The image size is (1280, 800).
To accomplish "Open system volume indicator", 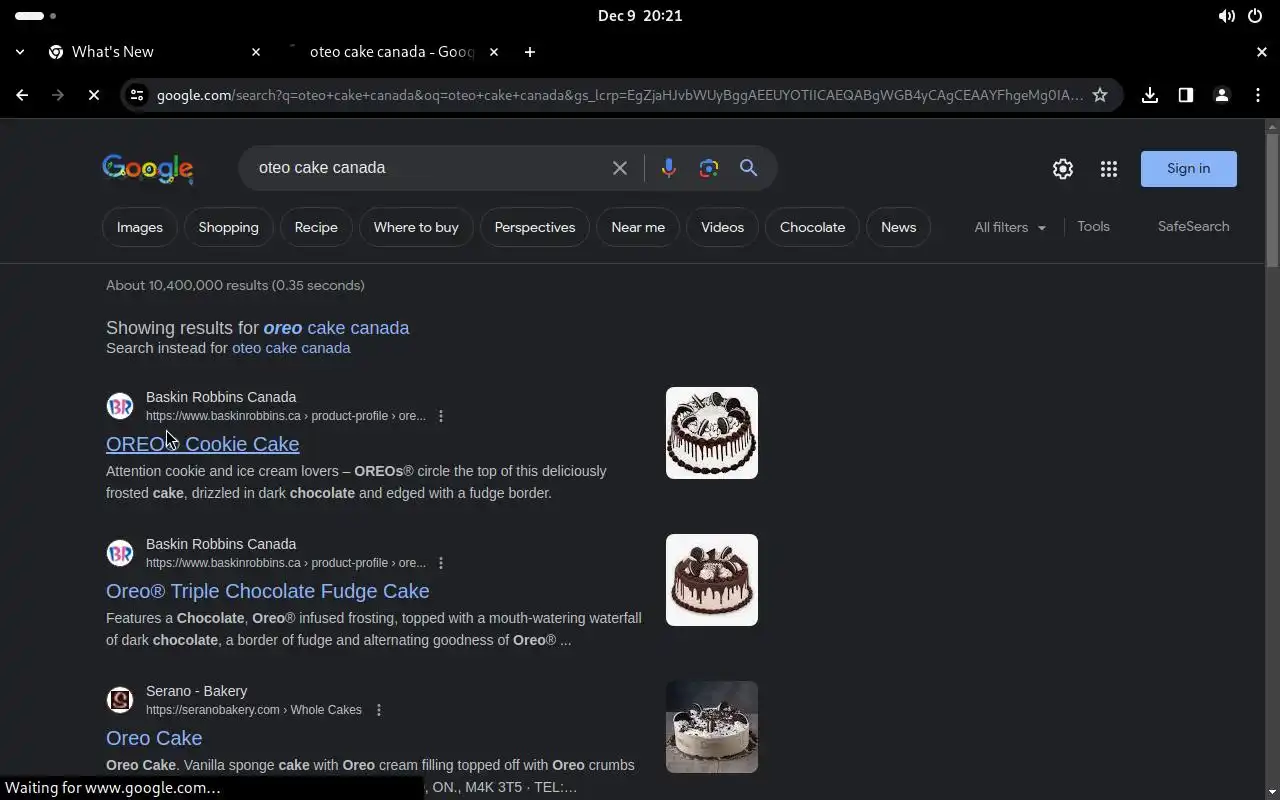I will tap(1226, 16).
